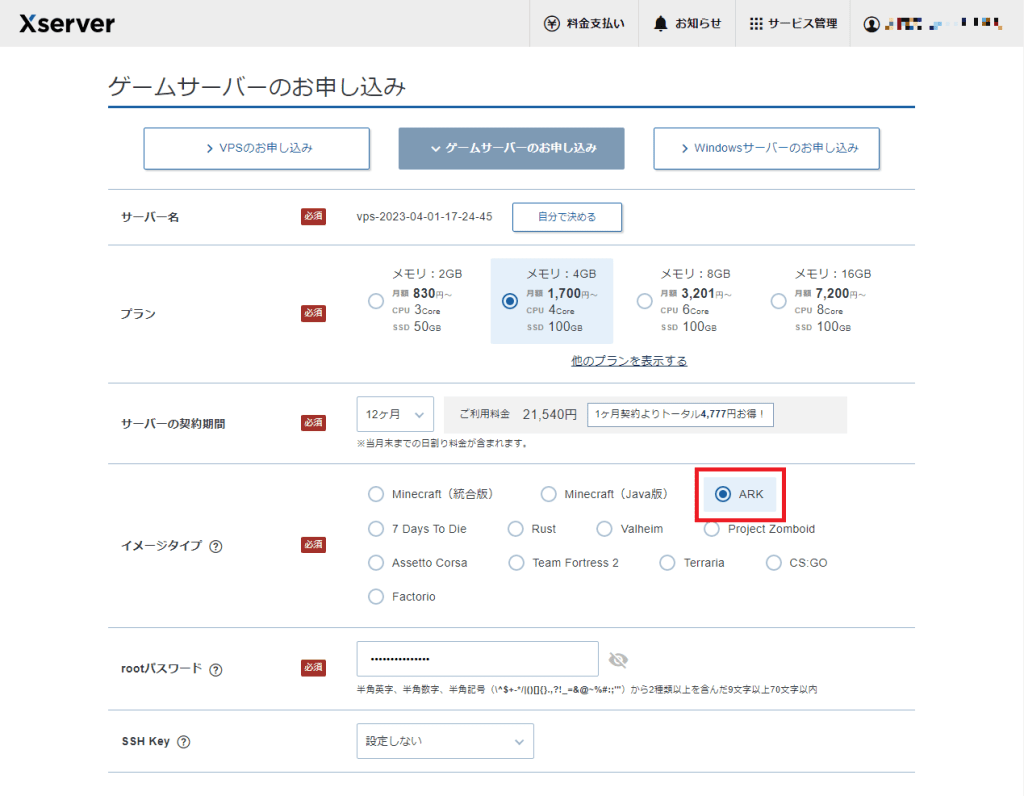The image size is (1024, 796).
Task: Click the notification bell icon
Action: point(660,24)
